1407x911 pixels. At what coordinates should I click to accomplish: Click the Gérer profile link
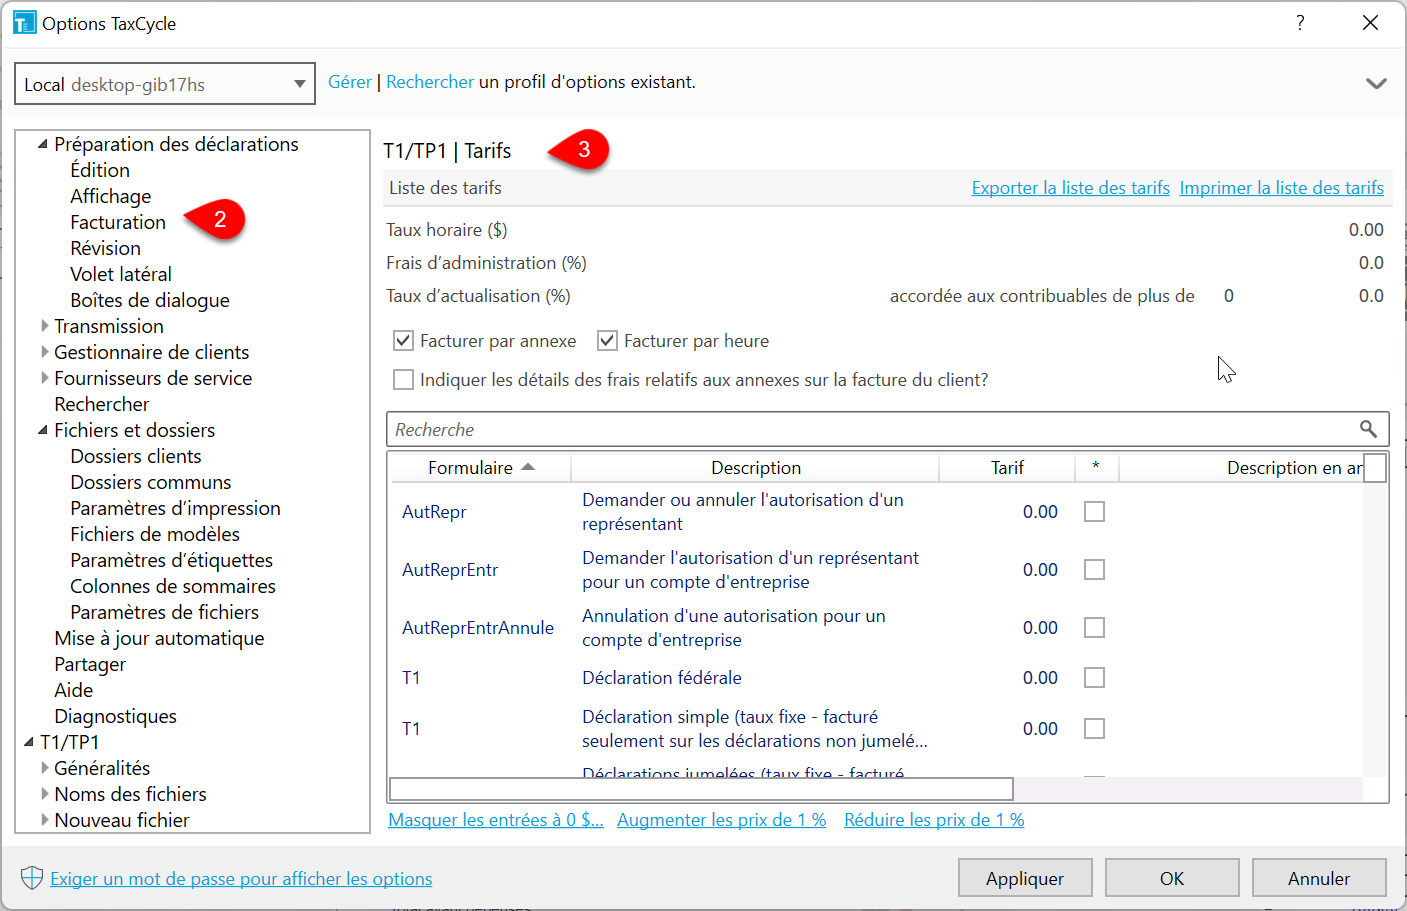[350, 82]
